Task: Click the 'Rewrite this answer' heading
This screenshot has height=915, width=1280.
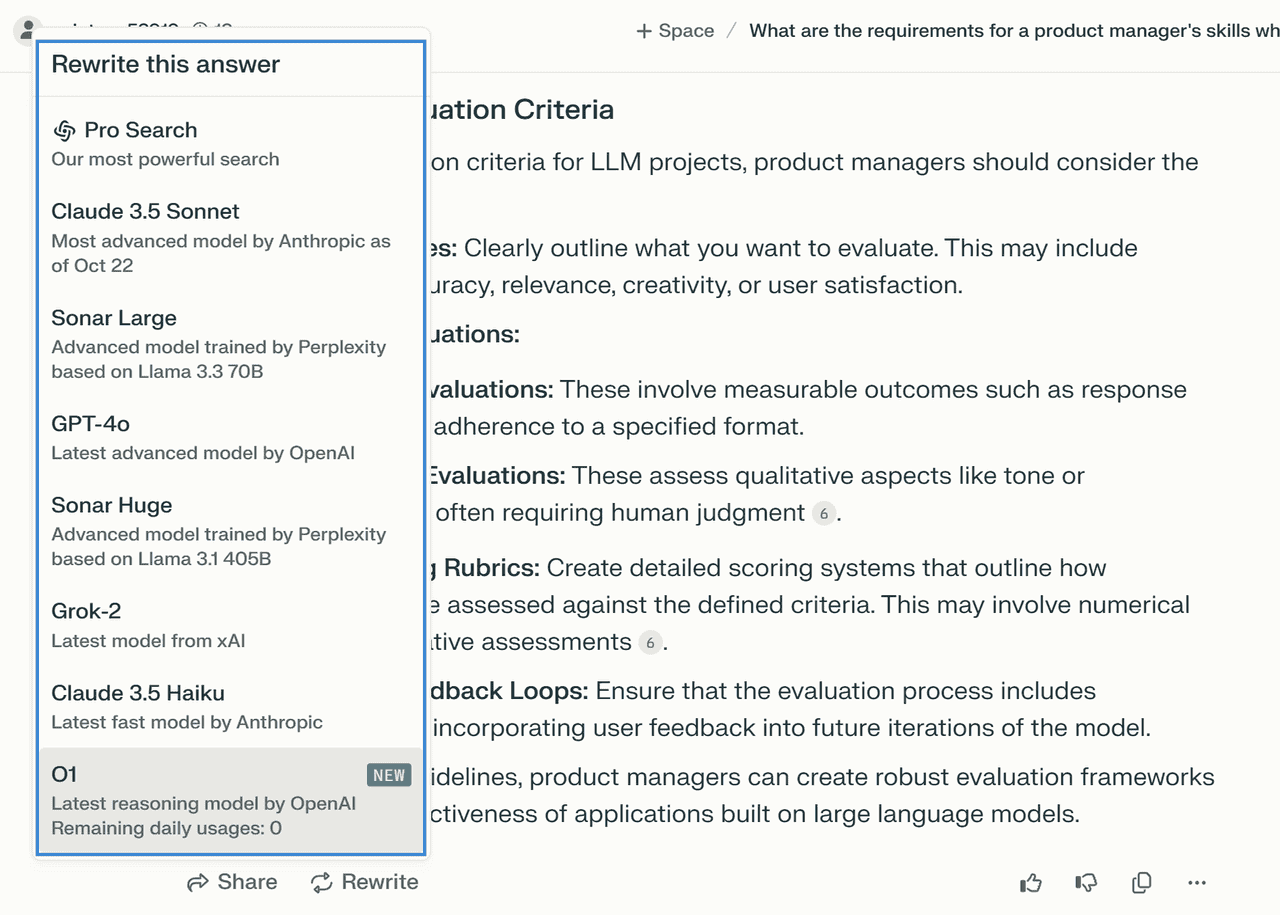Action: pyautogui.click(x=166, y=64)
